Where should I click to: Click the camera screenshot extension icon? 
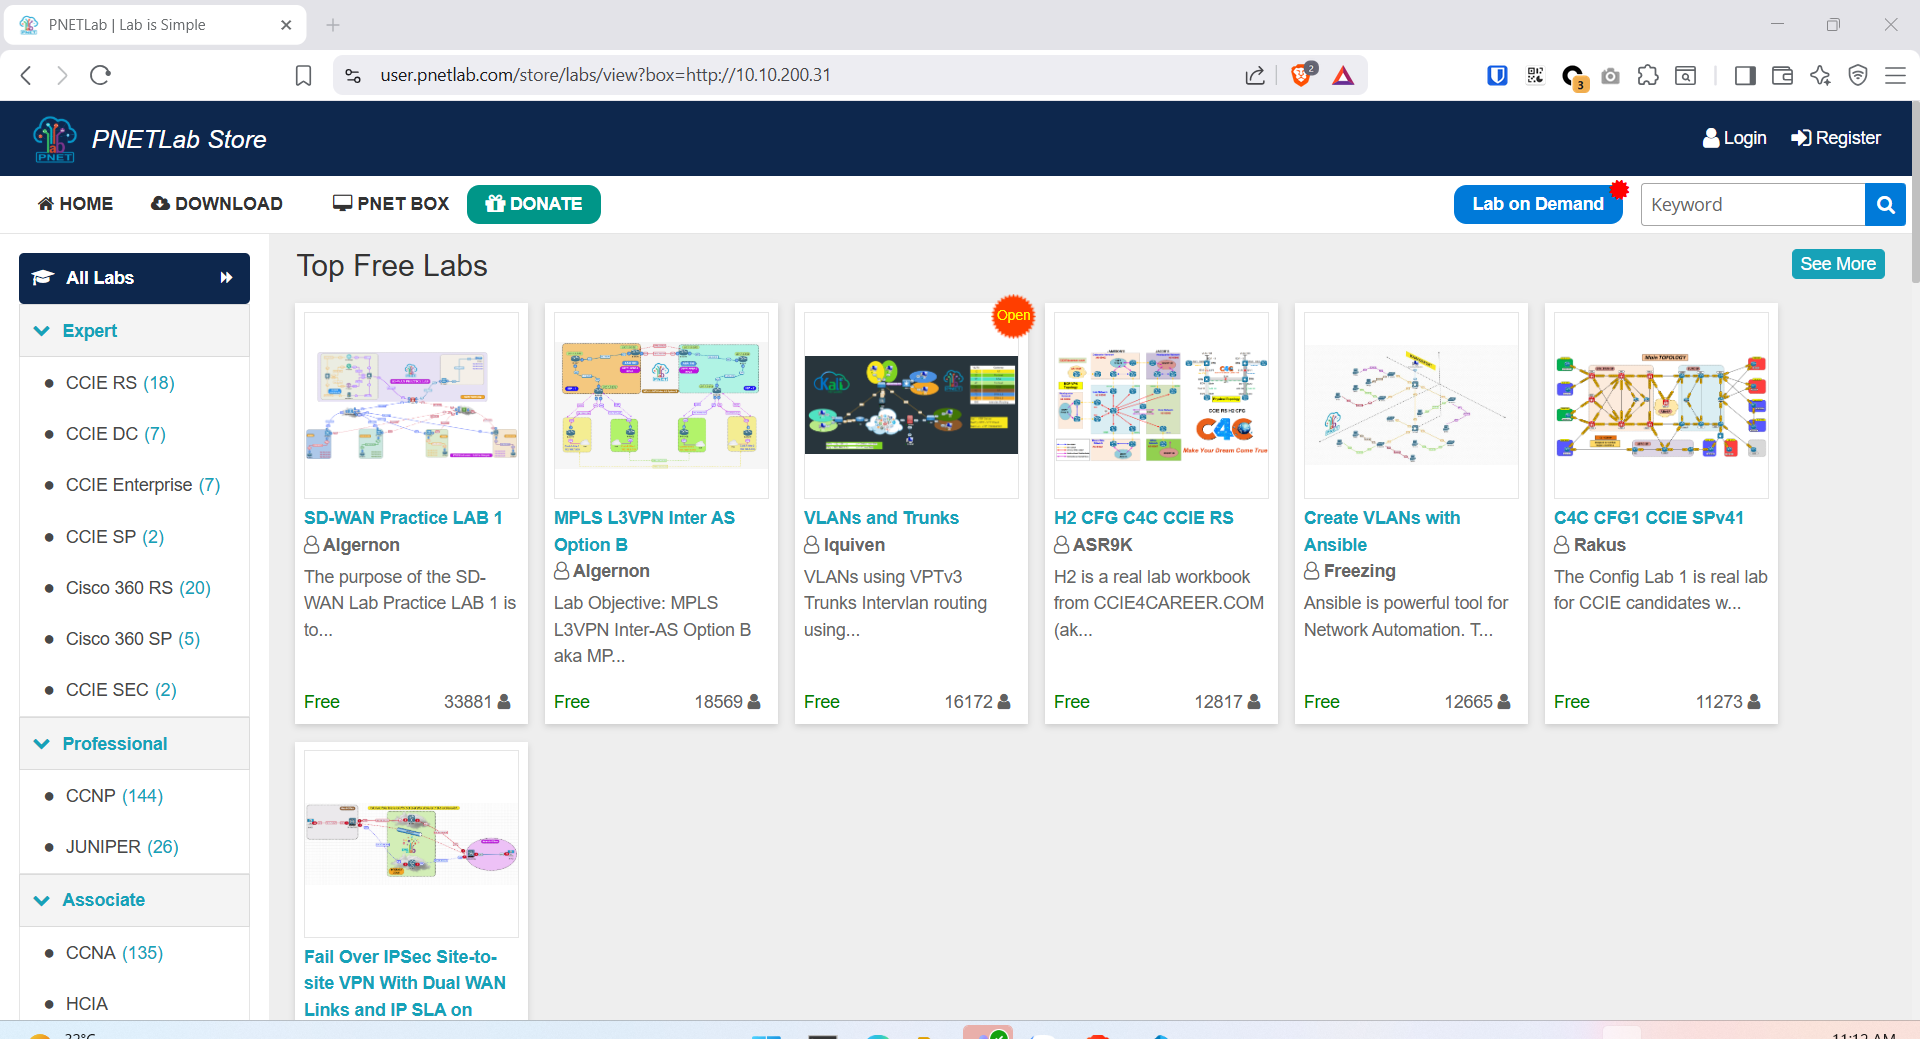click(1610, 76)
